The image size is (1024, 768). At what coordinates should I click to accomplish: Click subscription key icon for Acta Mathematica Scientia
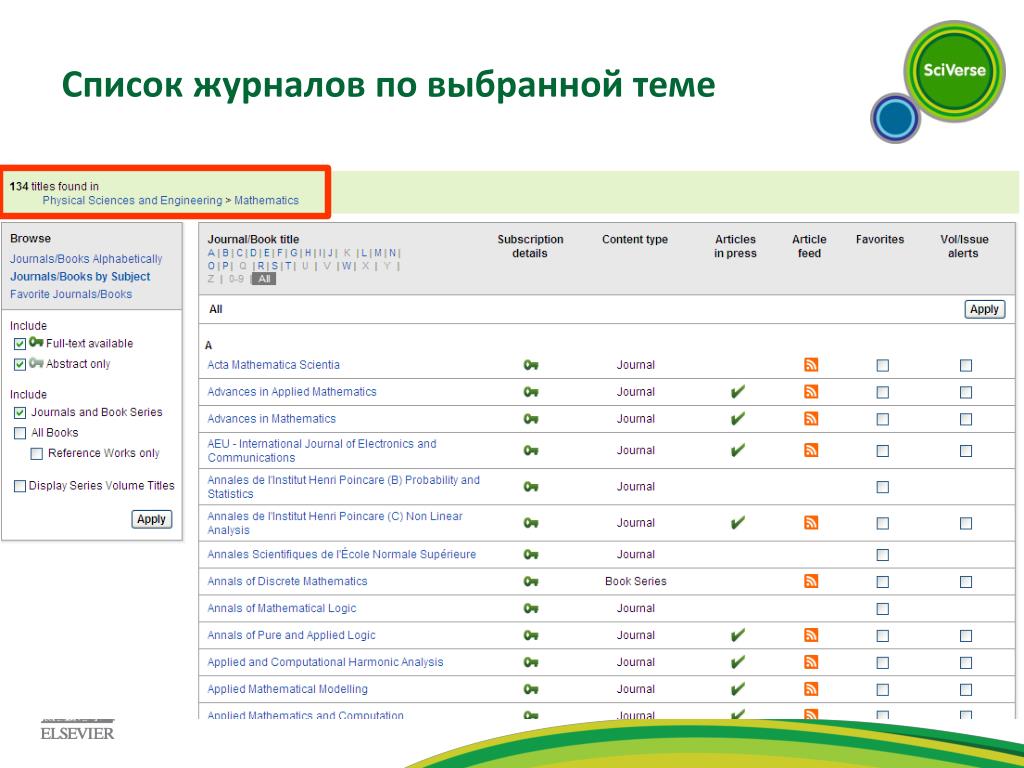(x=531, y=365)
